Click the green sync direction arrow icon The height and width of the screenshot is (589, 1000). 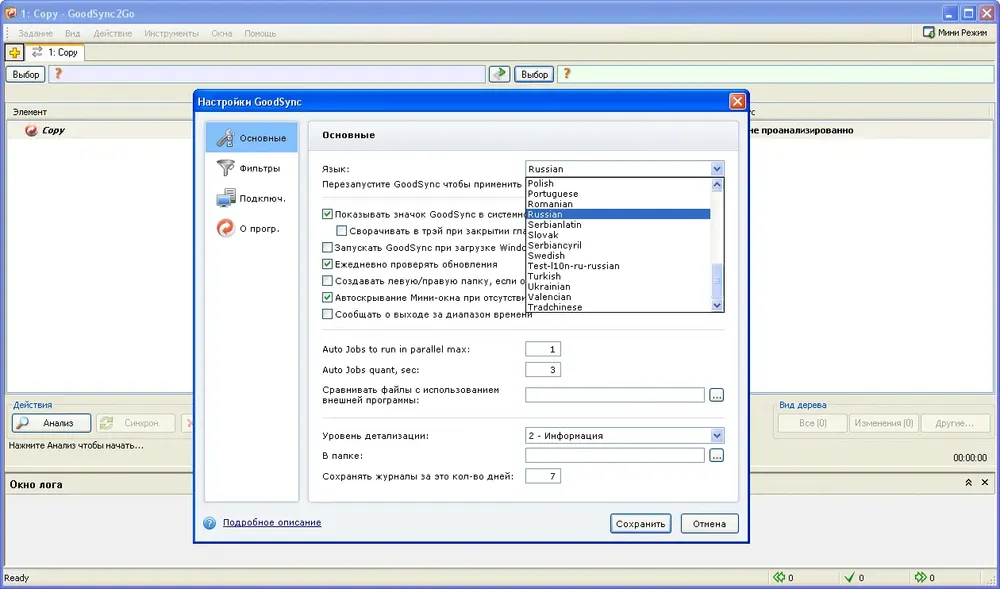499,74
